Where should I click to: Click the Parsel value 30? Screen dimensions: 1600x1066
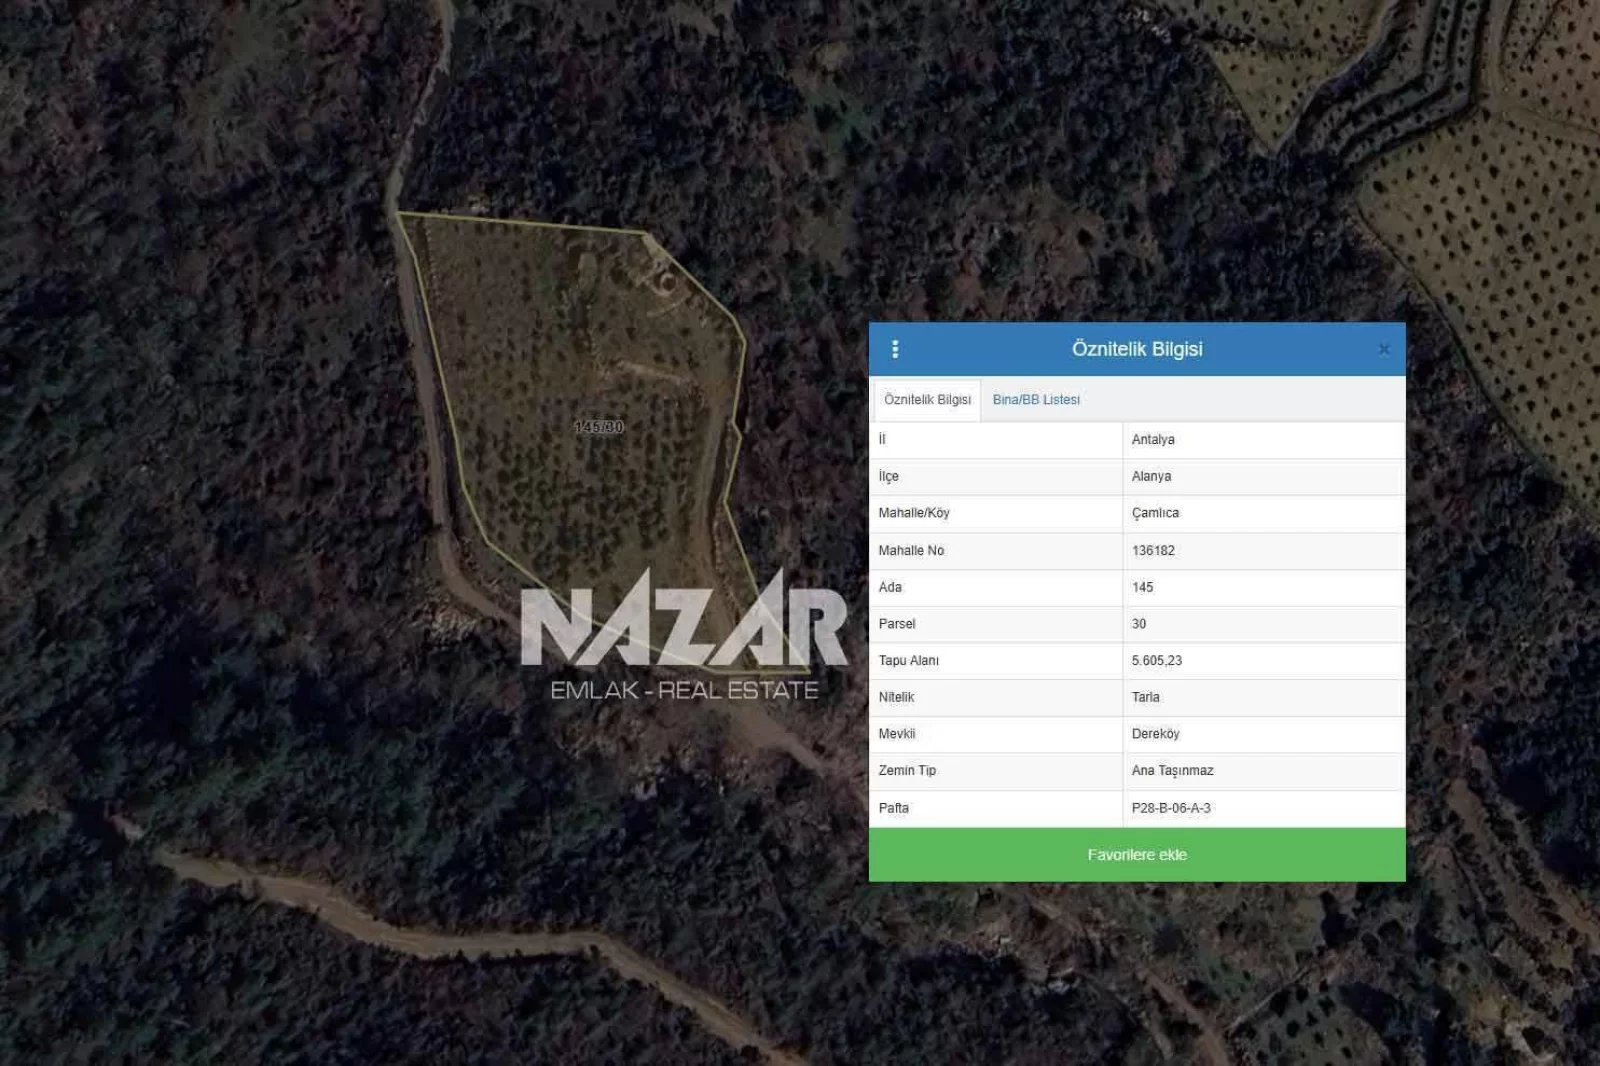1139,624
